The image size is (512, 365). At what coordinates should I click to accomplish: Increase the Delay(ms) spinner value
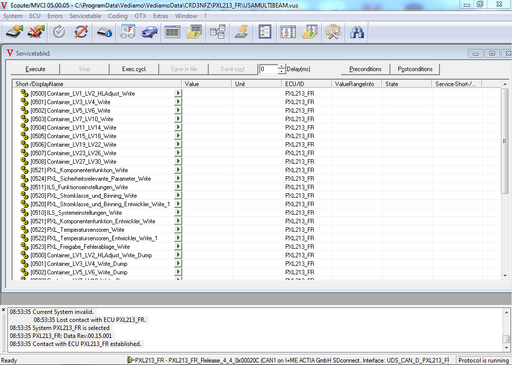pyautogui.click(x=282, y=66)
